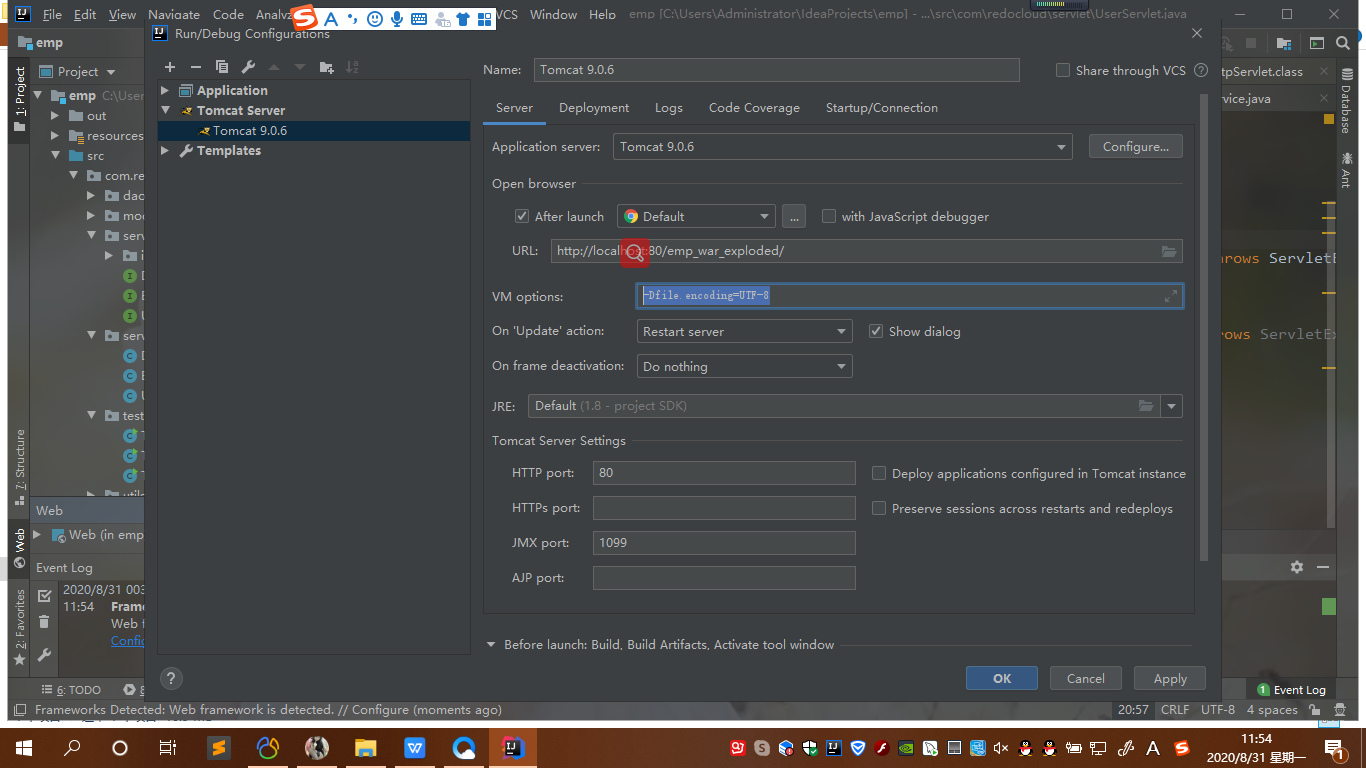Open the Default browser dropdown
Screen dimensions: 1366x768
[x=696, y=216]
